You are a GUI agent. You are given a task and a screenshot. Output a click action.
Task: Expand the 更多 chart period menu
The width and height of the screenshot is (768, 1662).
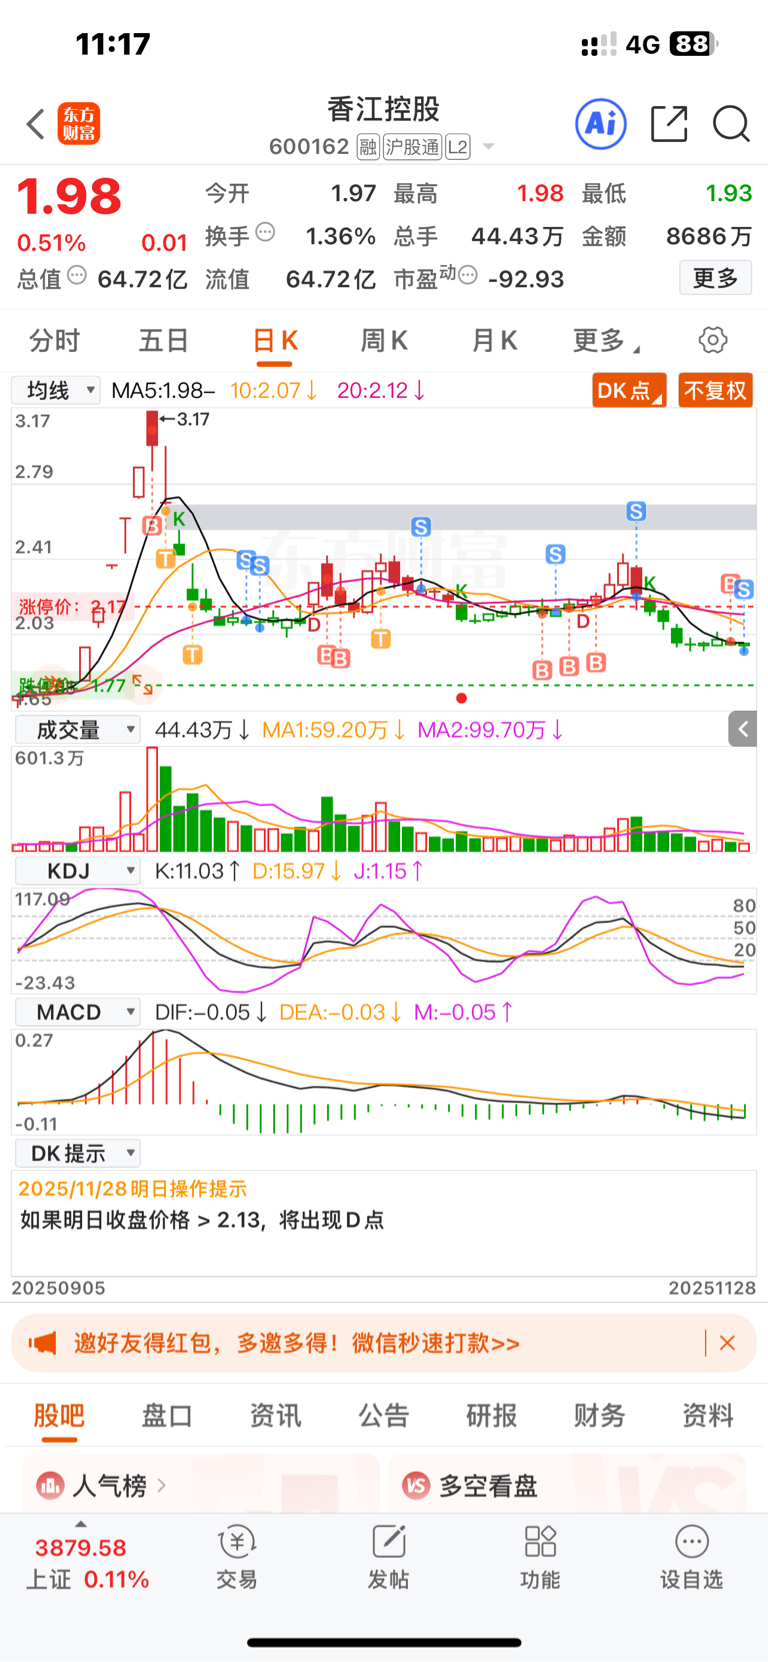pyautogui.click(x=606, y=341)
